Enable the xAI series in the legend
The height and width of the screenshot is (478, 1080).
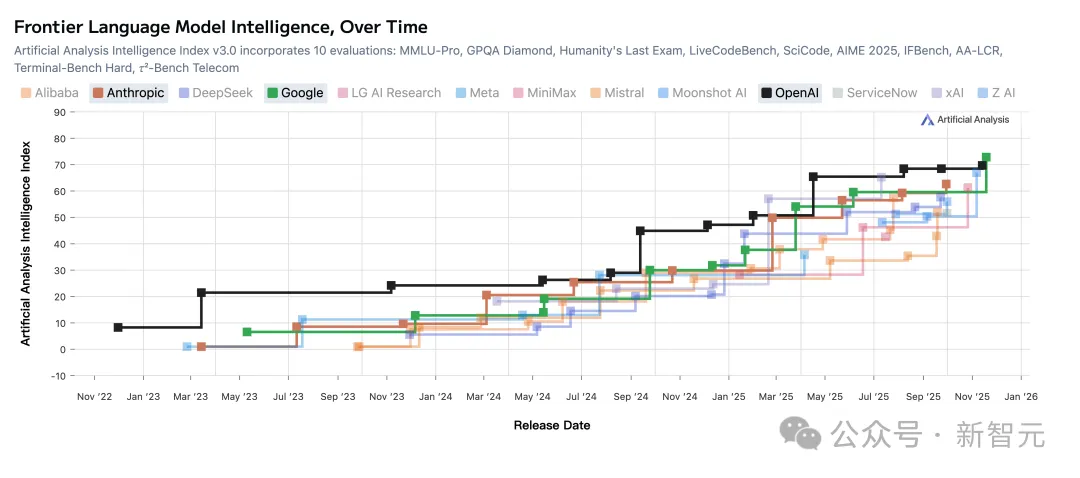(947, 93)
